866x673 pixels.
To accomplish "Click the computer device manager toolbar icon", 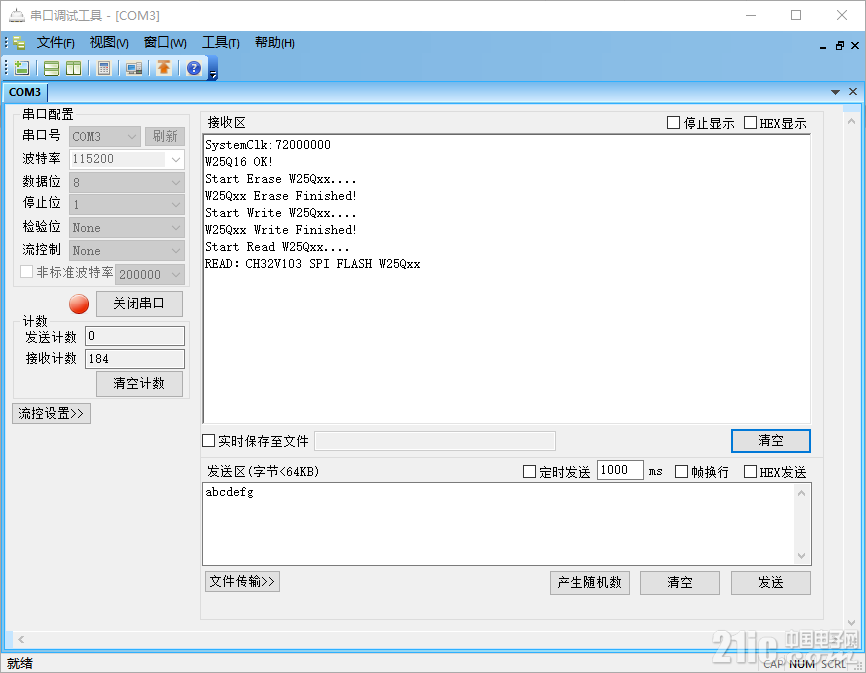I will [x=134, y=68].
